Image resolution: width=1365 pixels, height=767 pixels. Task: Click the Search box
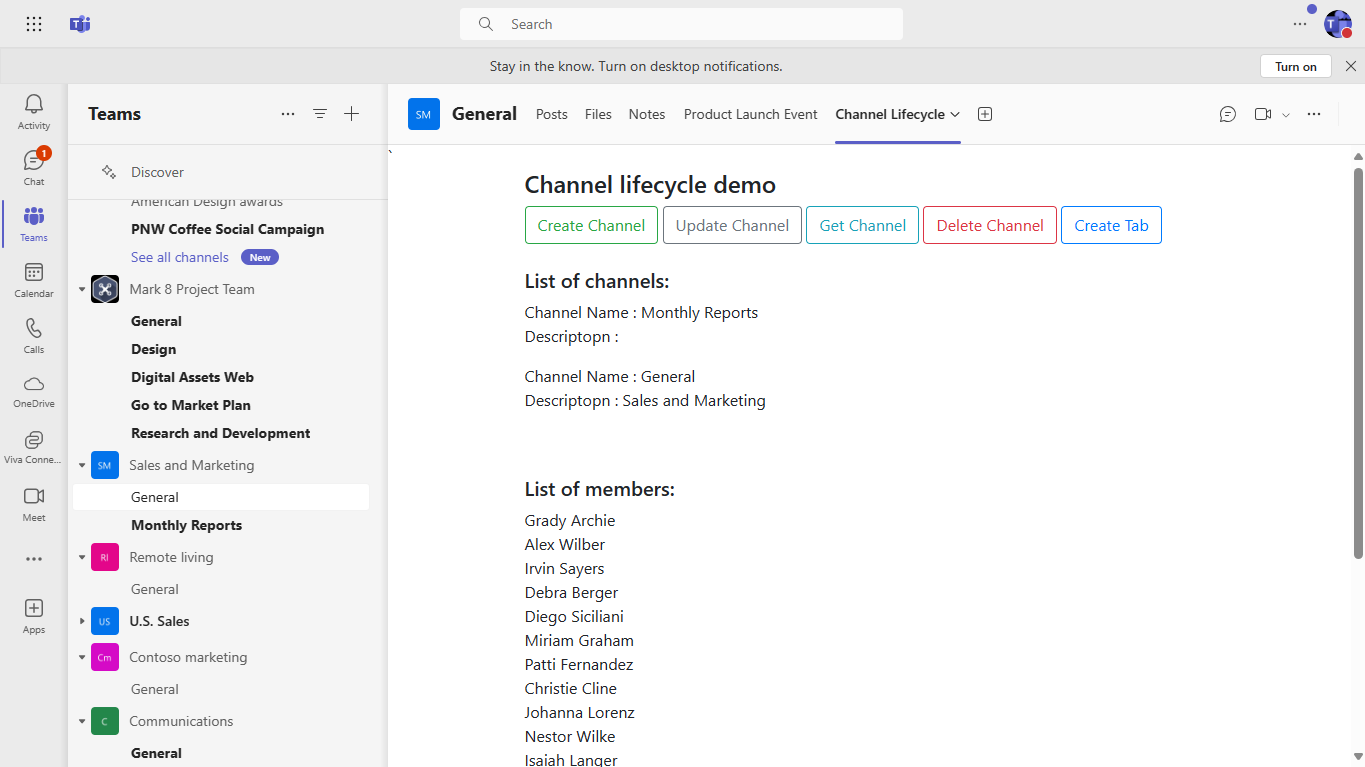[681, 24]
